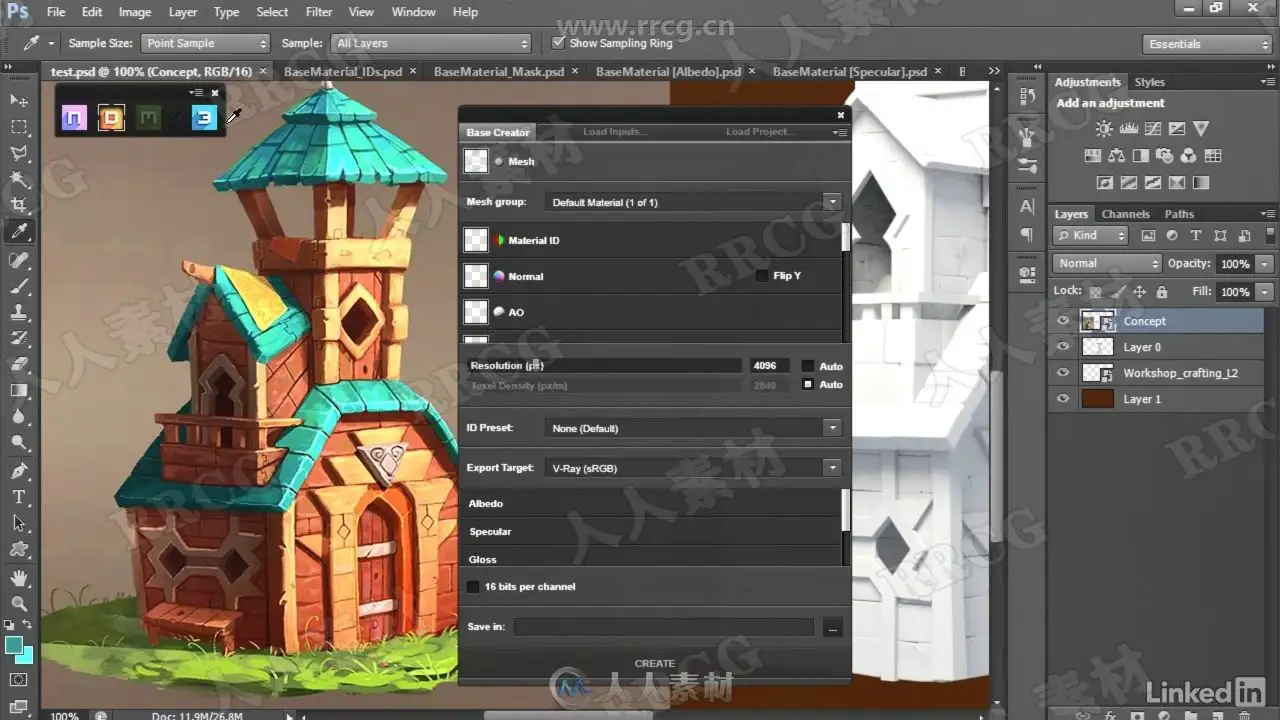1280x720 pixels.
Task: Open the Window menu
Action: pyautogui.click(x=413, y=12)
